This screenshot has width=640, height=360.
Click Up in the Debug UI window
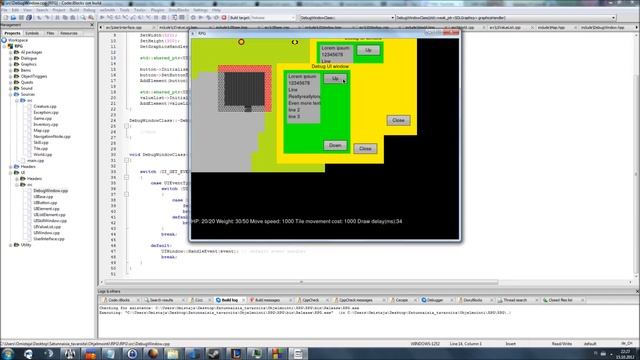(335, 78)
